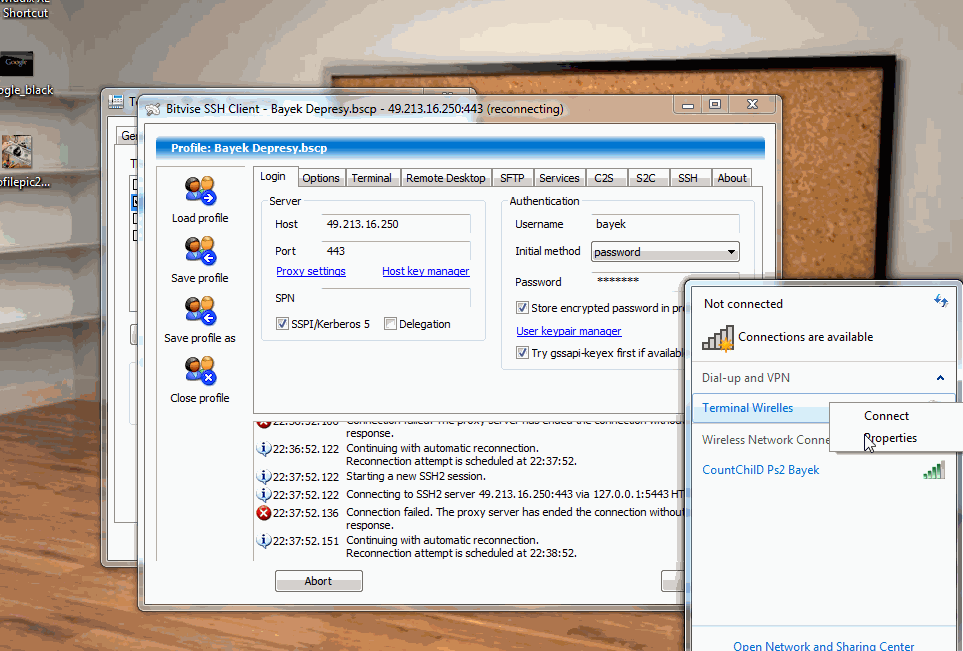963x651 pixels.
Task: Click the Abort button
Action: pyautogui.click(x=319, y=581)
